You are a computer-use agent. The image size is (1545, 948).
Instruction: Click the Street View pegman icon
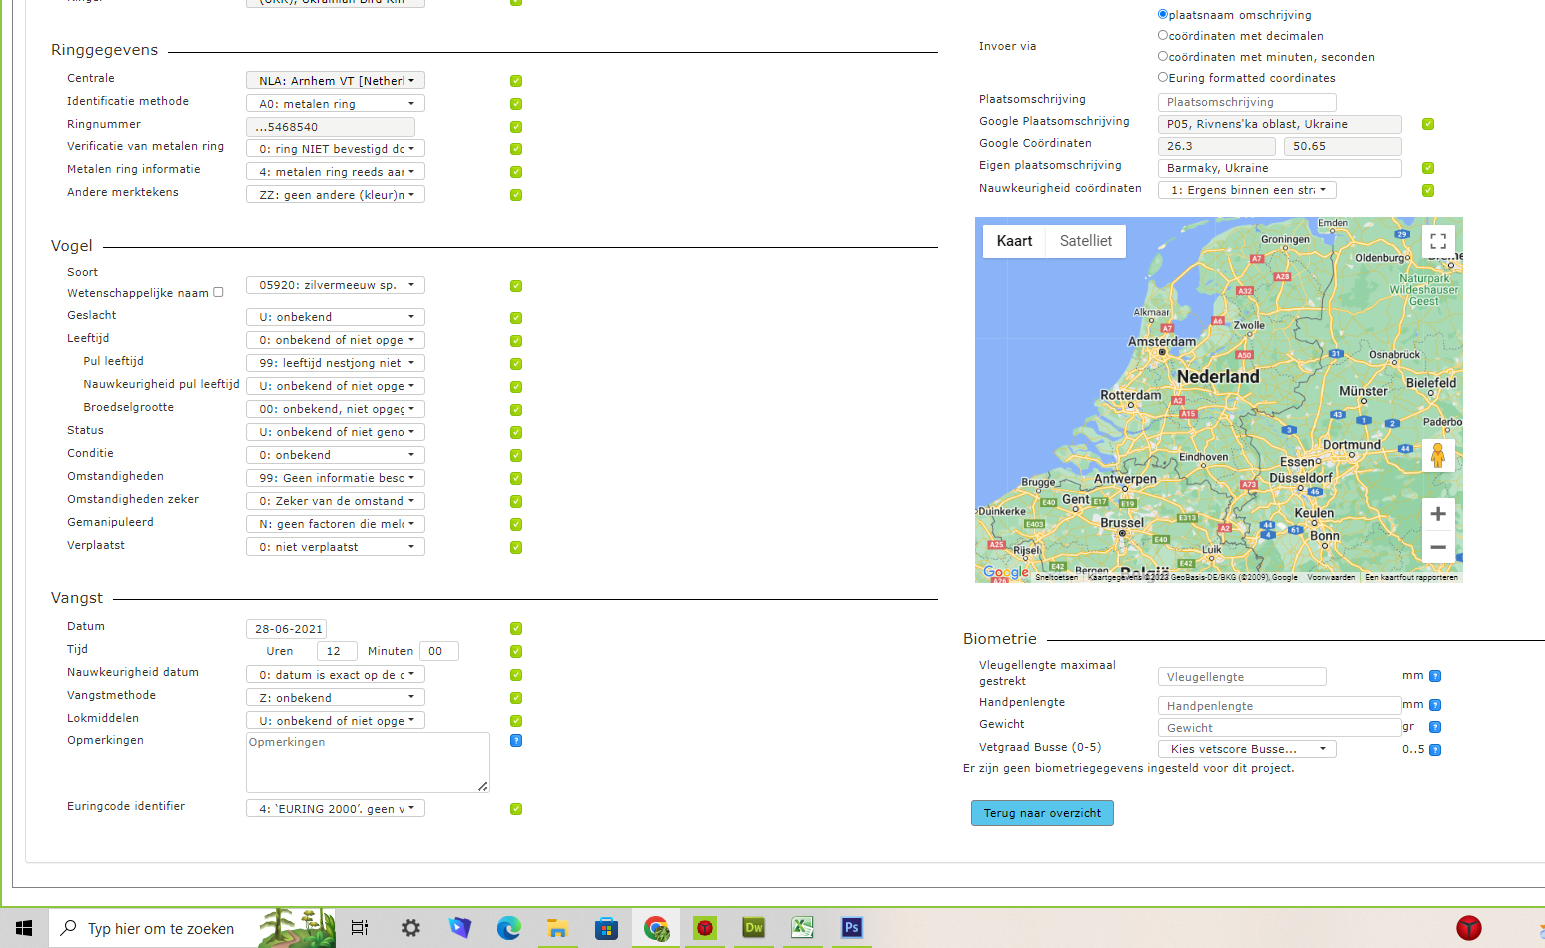point(1437,455)
